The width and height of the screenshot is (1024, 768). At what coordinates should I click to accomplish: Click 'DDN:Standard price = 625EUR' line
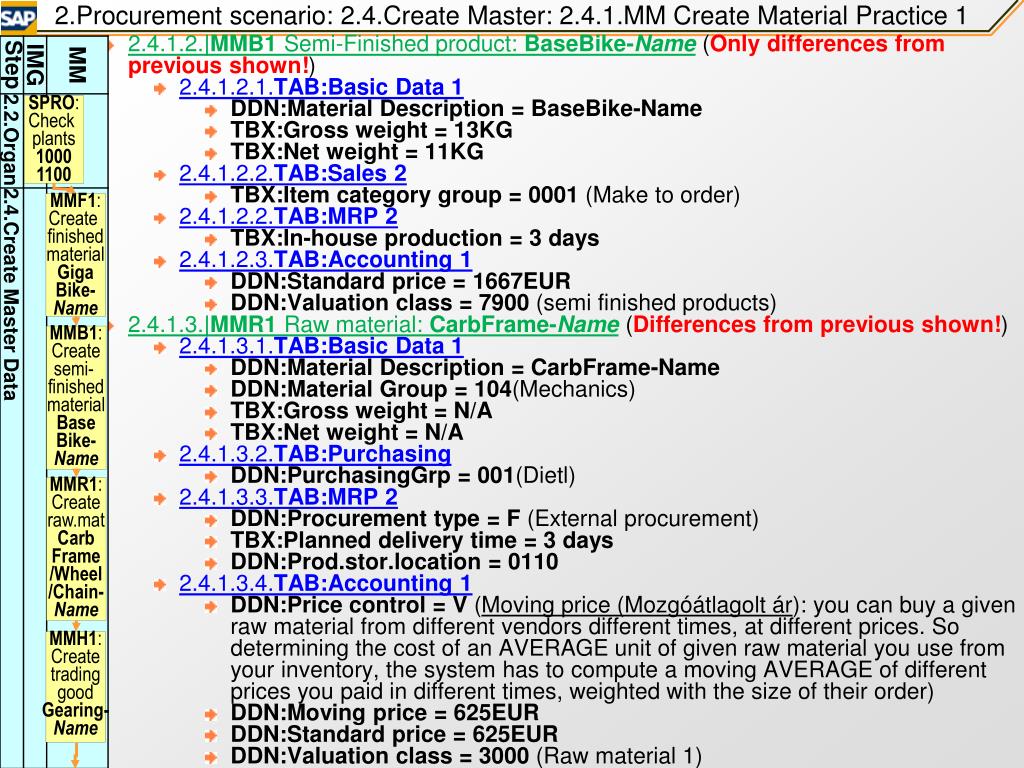click(394, 733)
